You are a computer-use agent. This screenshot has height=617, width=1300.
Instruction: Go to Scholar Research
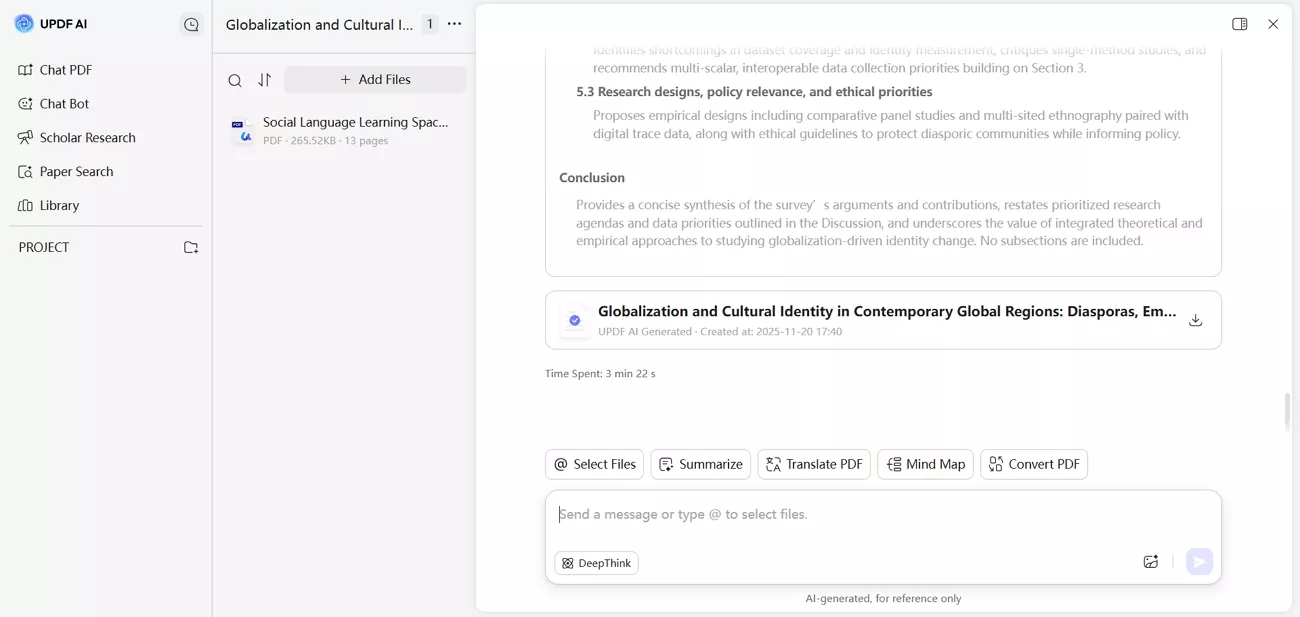[x=87, y=138]
